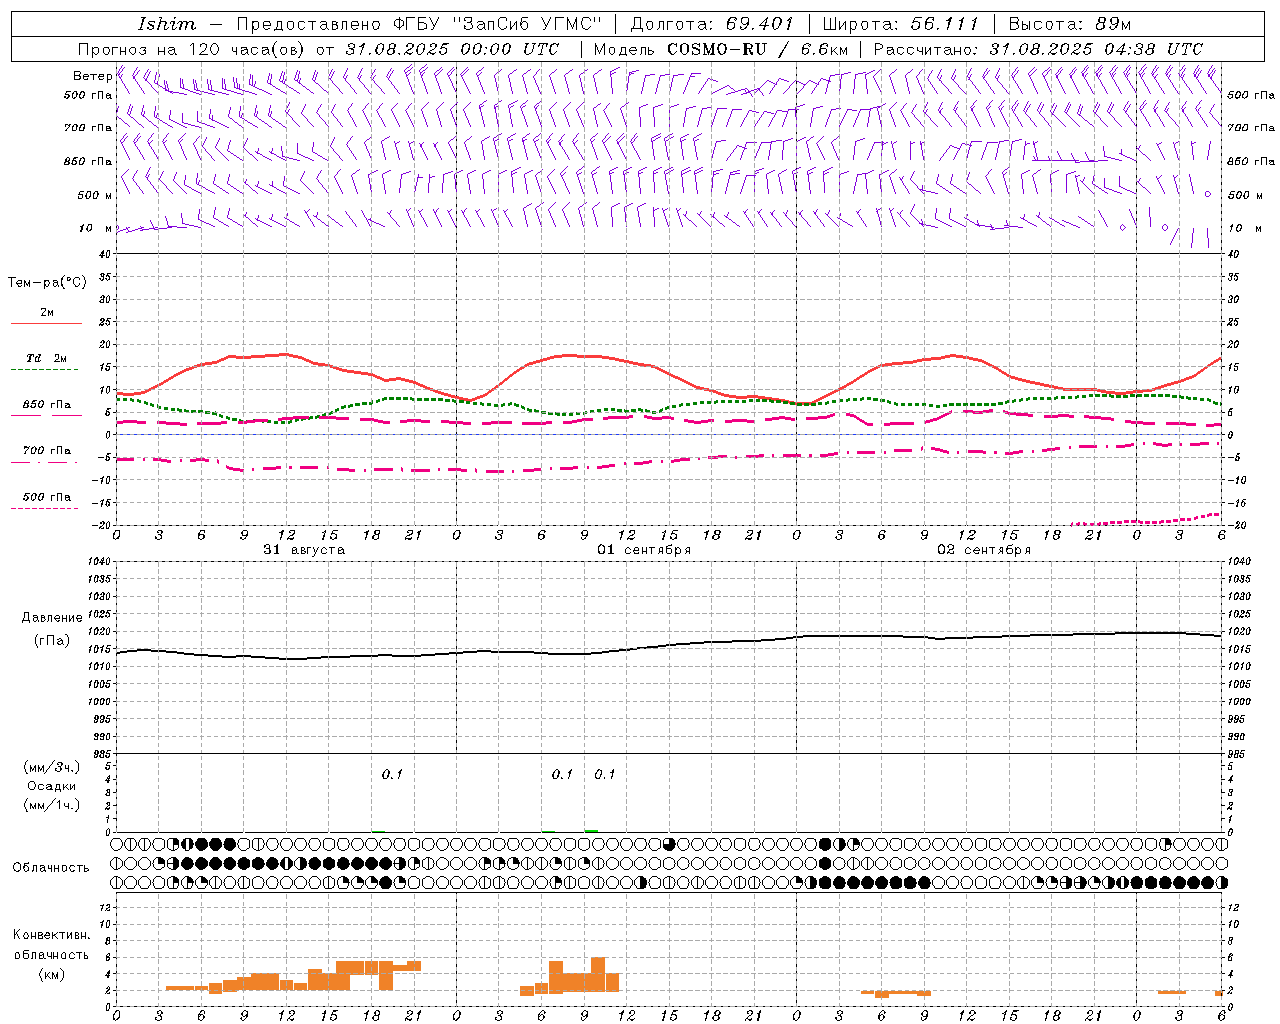Click the pink dash-dot line sample under "700 гПа" legend
Screen dimensions: 1280x1024
pos(46,463)
